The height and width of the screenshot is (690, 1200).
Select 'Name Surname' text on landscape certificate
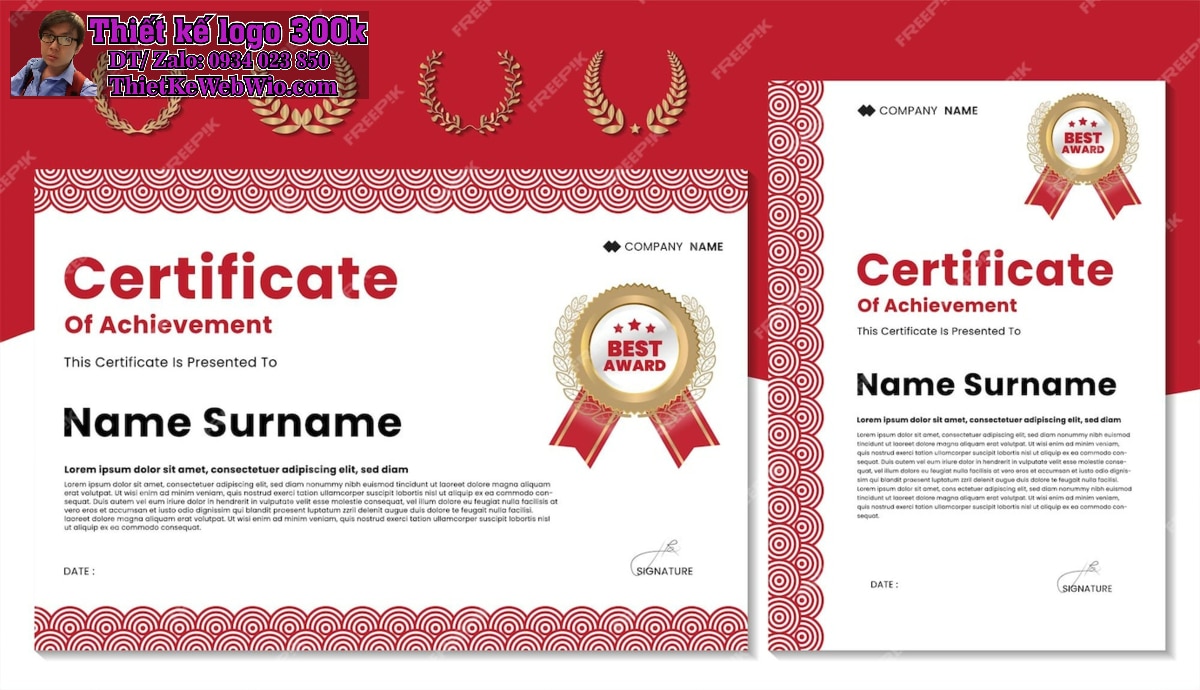click(x=232, y=422)
